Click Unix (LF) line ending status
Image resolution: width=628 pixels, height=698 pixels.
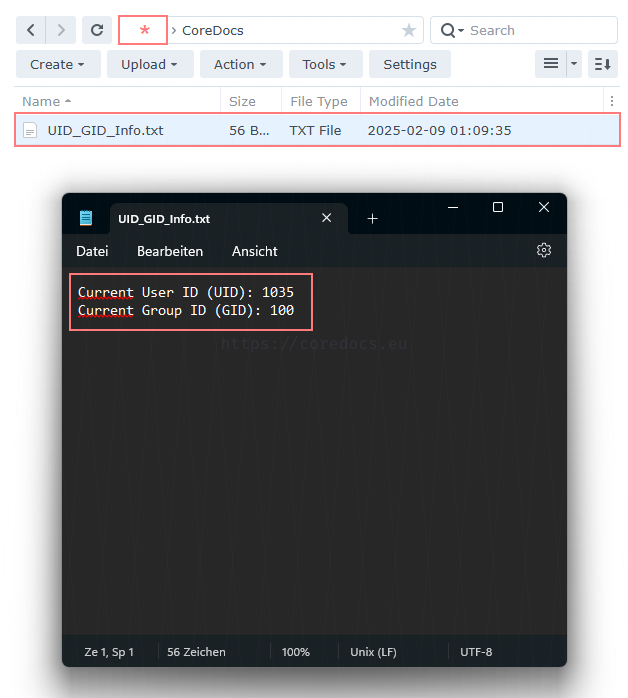coord(373,652)
